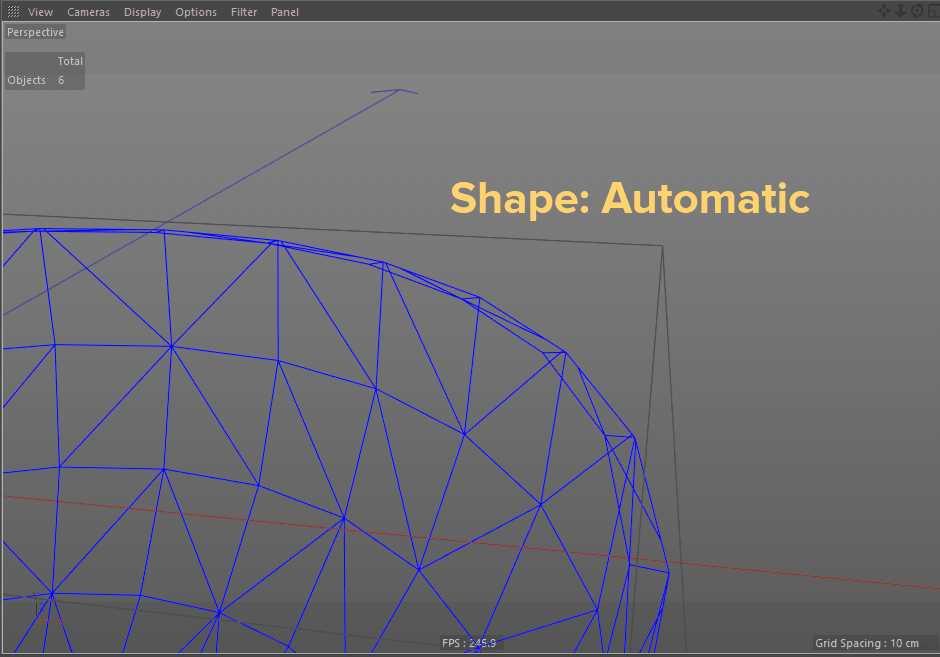This screenshot has width=940, height=657.
Task: Open the Panel menu
Action: point(284,11)
